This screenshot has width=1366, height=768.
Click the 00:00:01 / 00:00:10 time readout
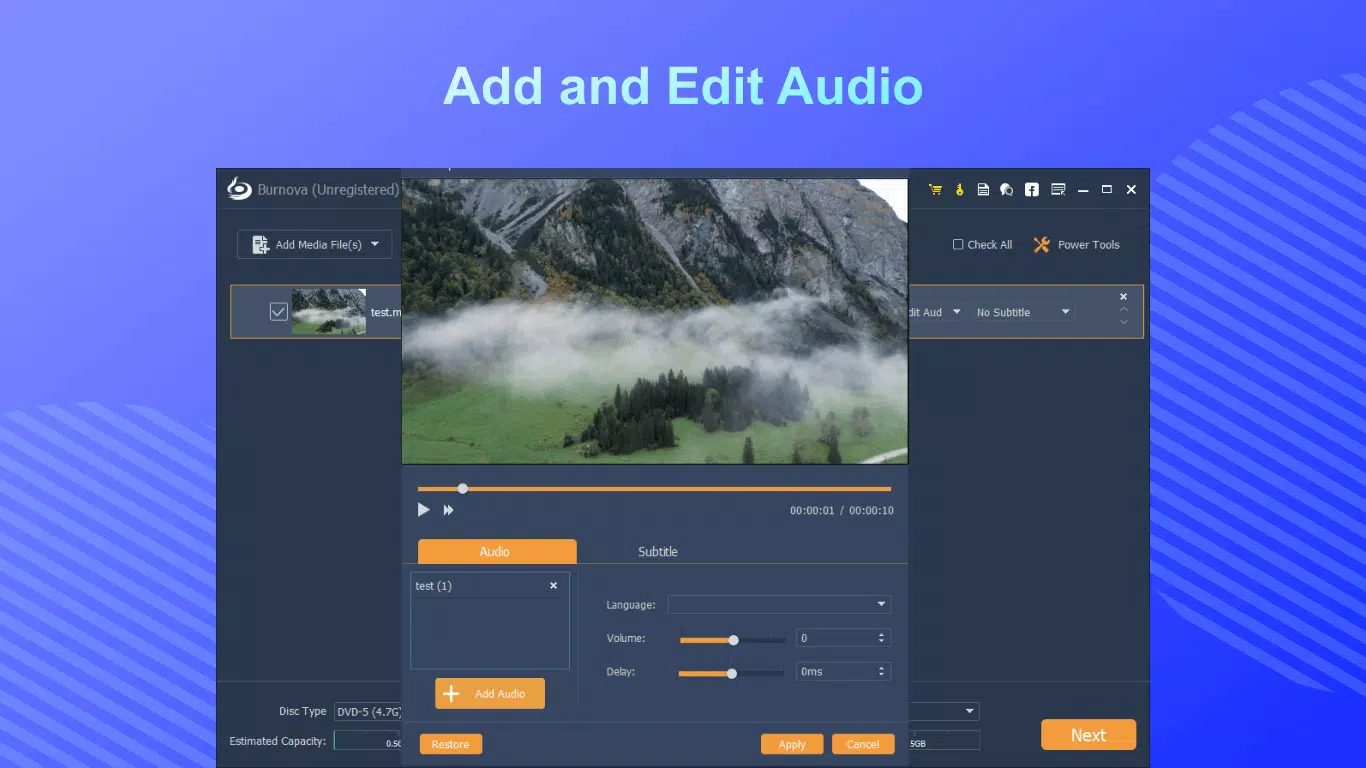pos(842,511)
